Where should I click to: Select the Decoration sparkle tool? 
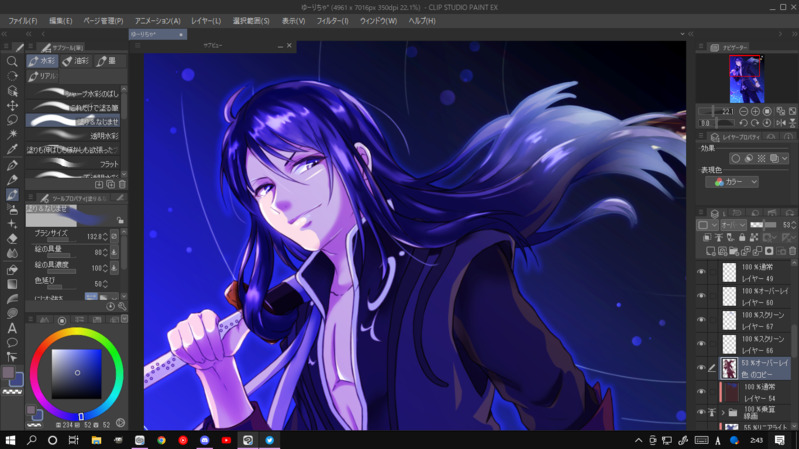click(x=12, y=224)
